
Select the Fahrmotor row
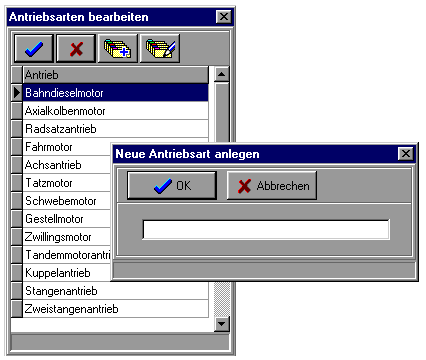67,147
